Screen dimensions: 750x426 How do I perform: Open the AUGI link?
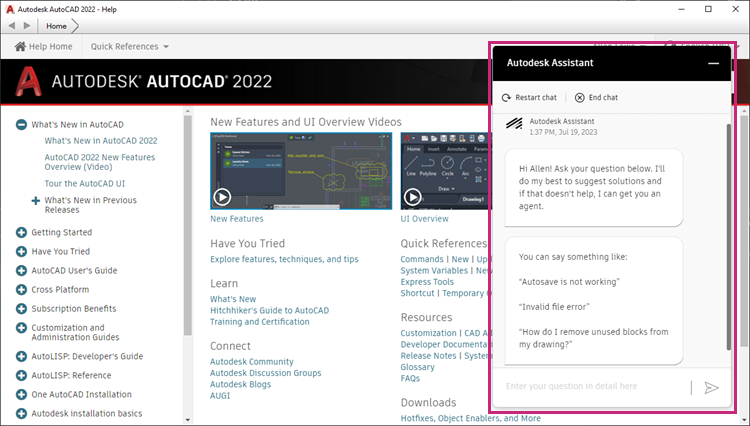[x=220, y=396]
